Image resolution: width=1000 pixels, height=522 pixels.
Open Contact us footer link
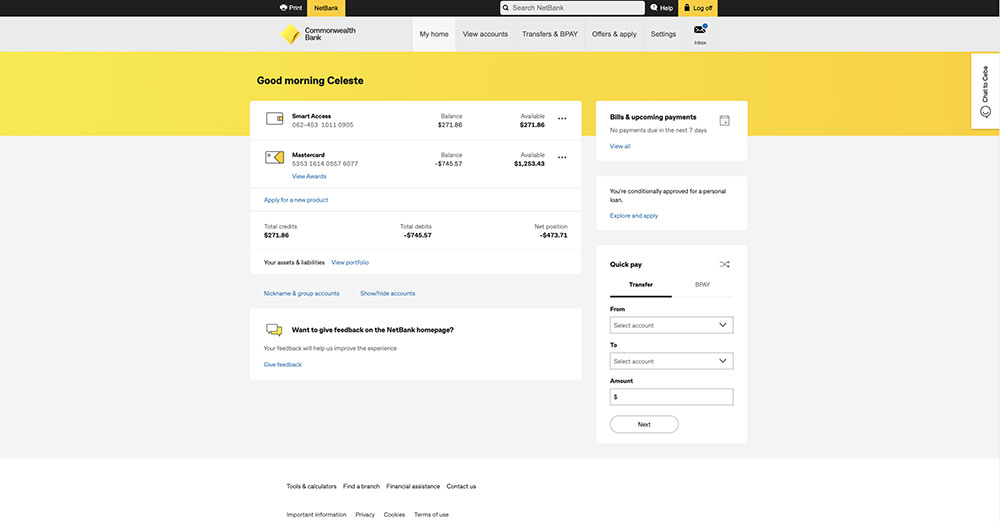[461, 486]
